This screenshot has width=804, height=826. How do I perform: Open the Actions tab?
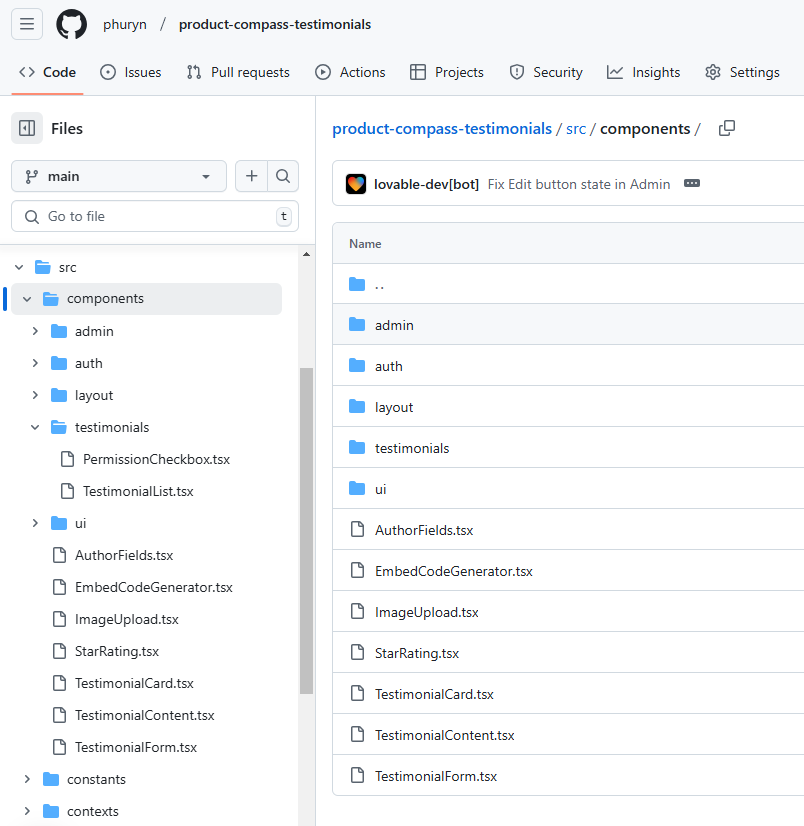[x=350, y=72]
